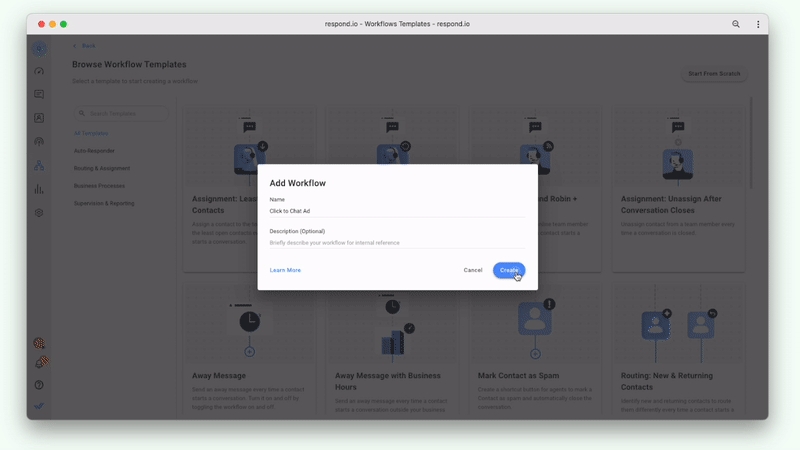
Task: Open the Learn More link
Action: pyautogui.click(x=285, y=270)
